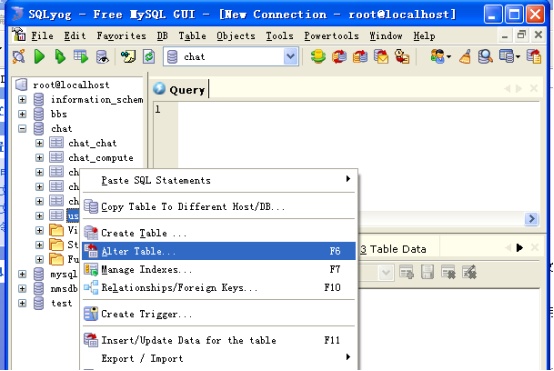
Task: Open the Export / Import submenu
Action: pos(219,358)
